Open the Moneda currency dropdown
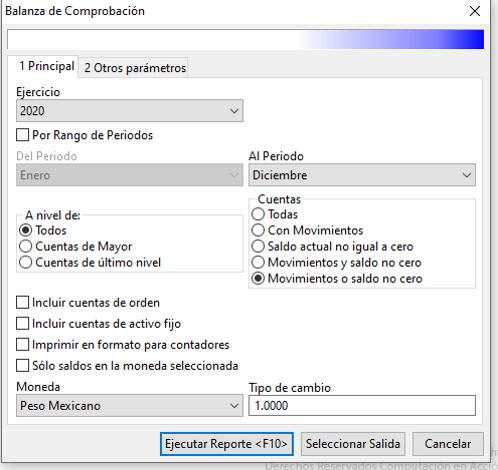Viewport: 498px width, 470px height. (130, 406)
